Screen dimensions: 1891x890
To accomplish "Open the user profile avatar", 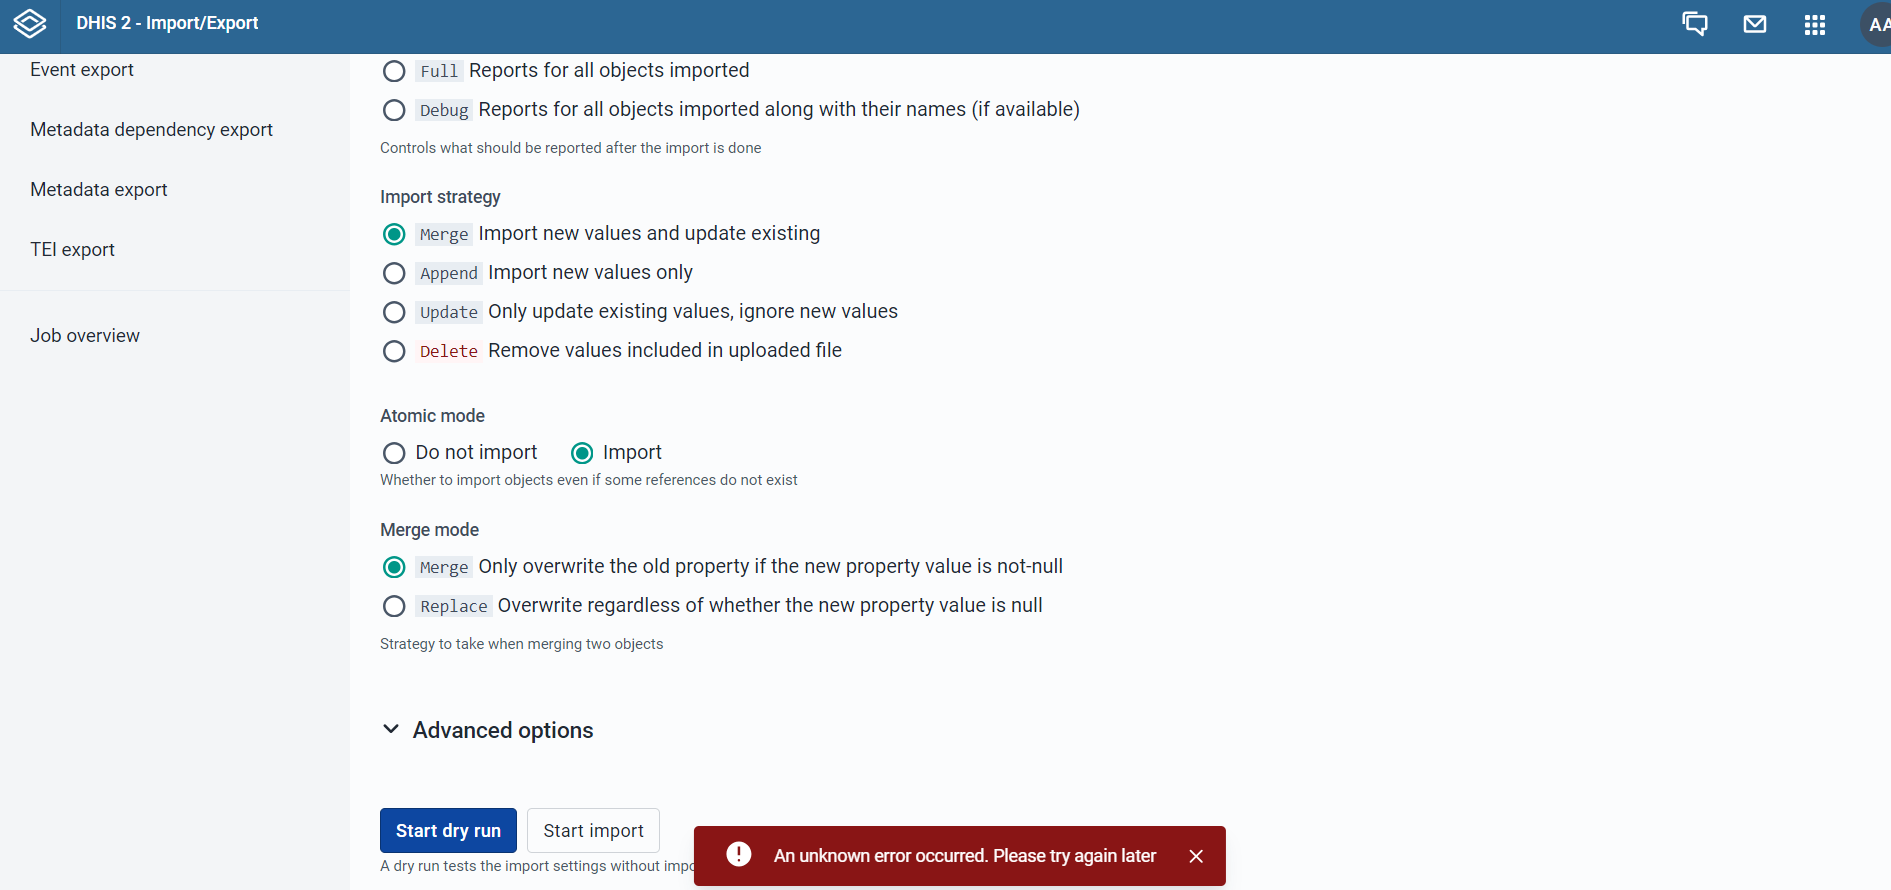I will click(x=1876, y=25).
